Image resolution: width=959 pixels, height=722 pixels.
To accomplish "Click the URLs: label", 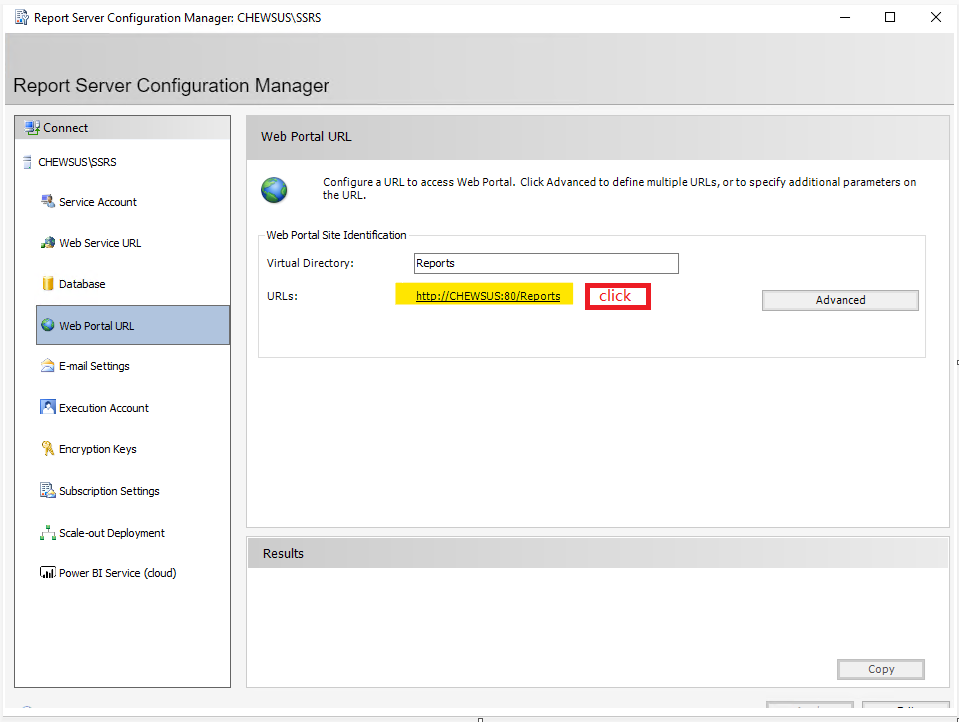I will 282,296.
